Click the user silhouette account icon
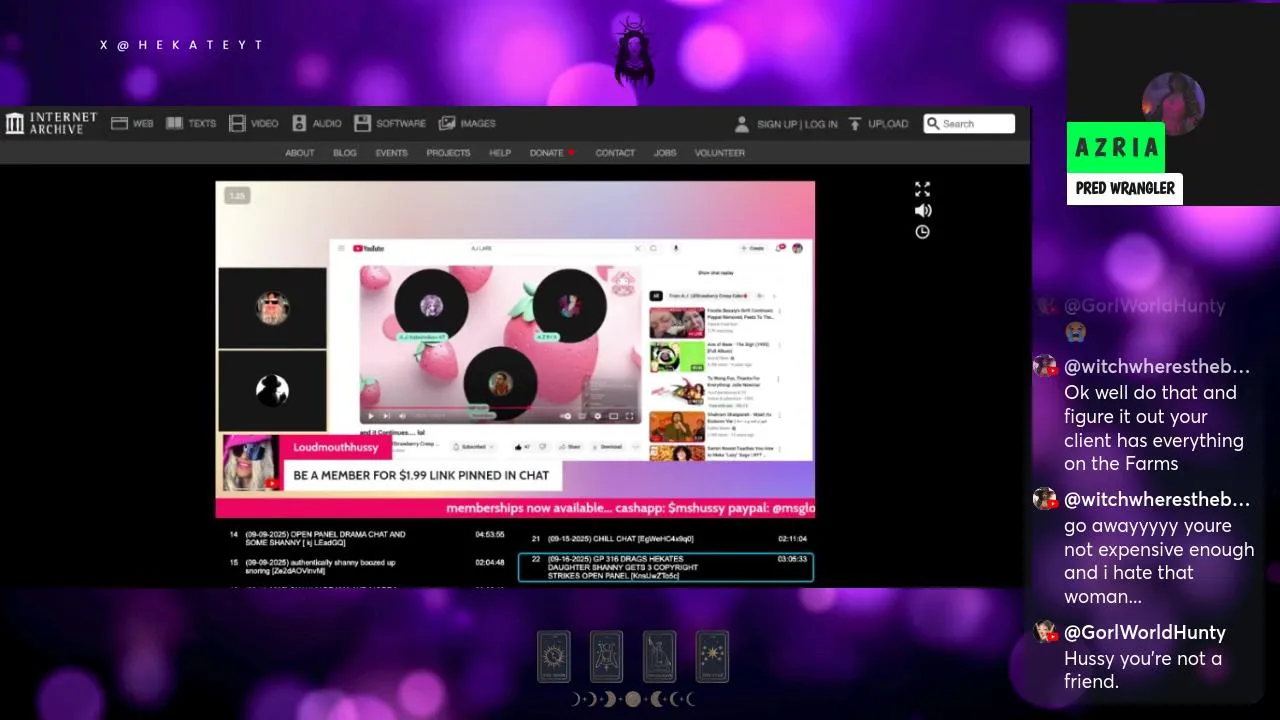This screenshot has width=1280, height=720. 742,124
